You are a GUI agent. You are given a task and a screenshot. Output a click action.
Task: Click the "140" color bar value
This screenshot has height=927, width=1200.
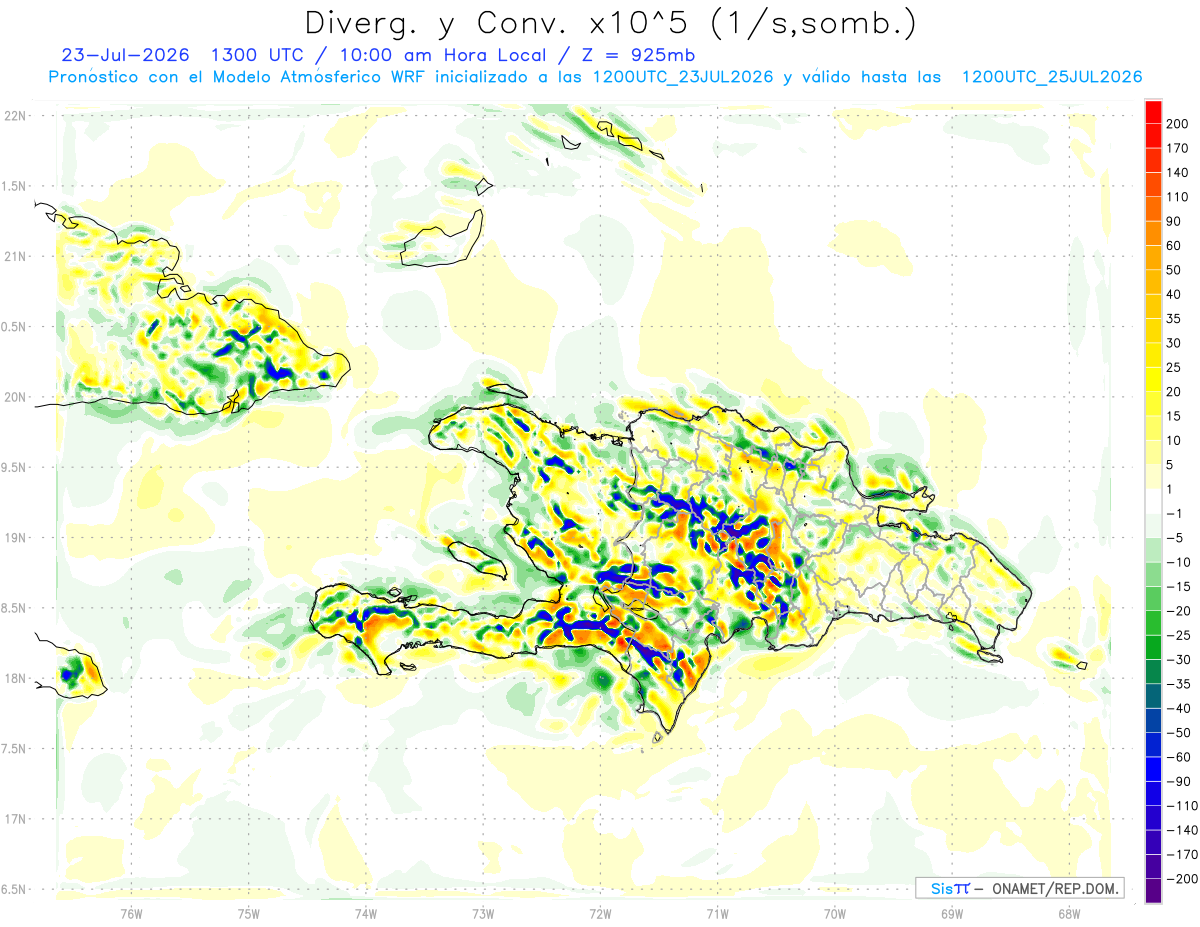(x=1178, y=172)
